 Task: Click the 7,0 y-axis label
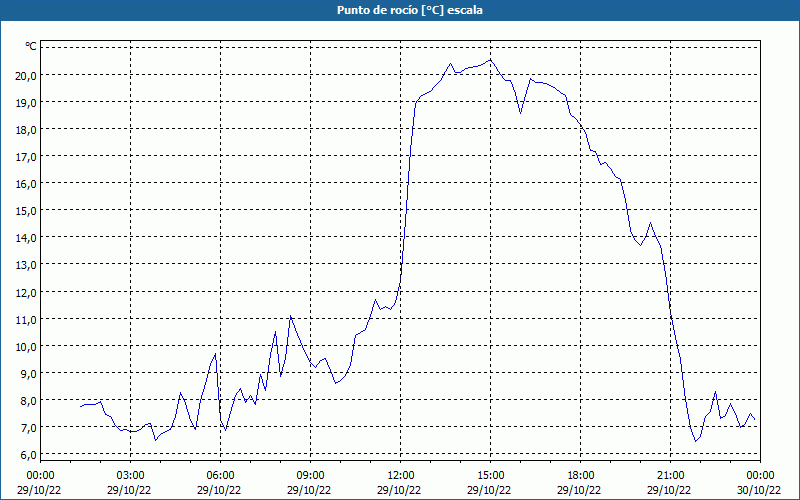[x=28, y=428]
